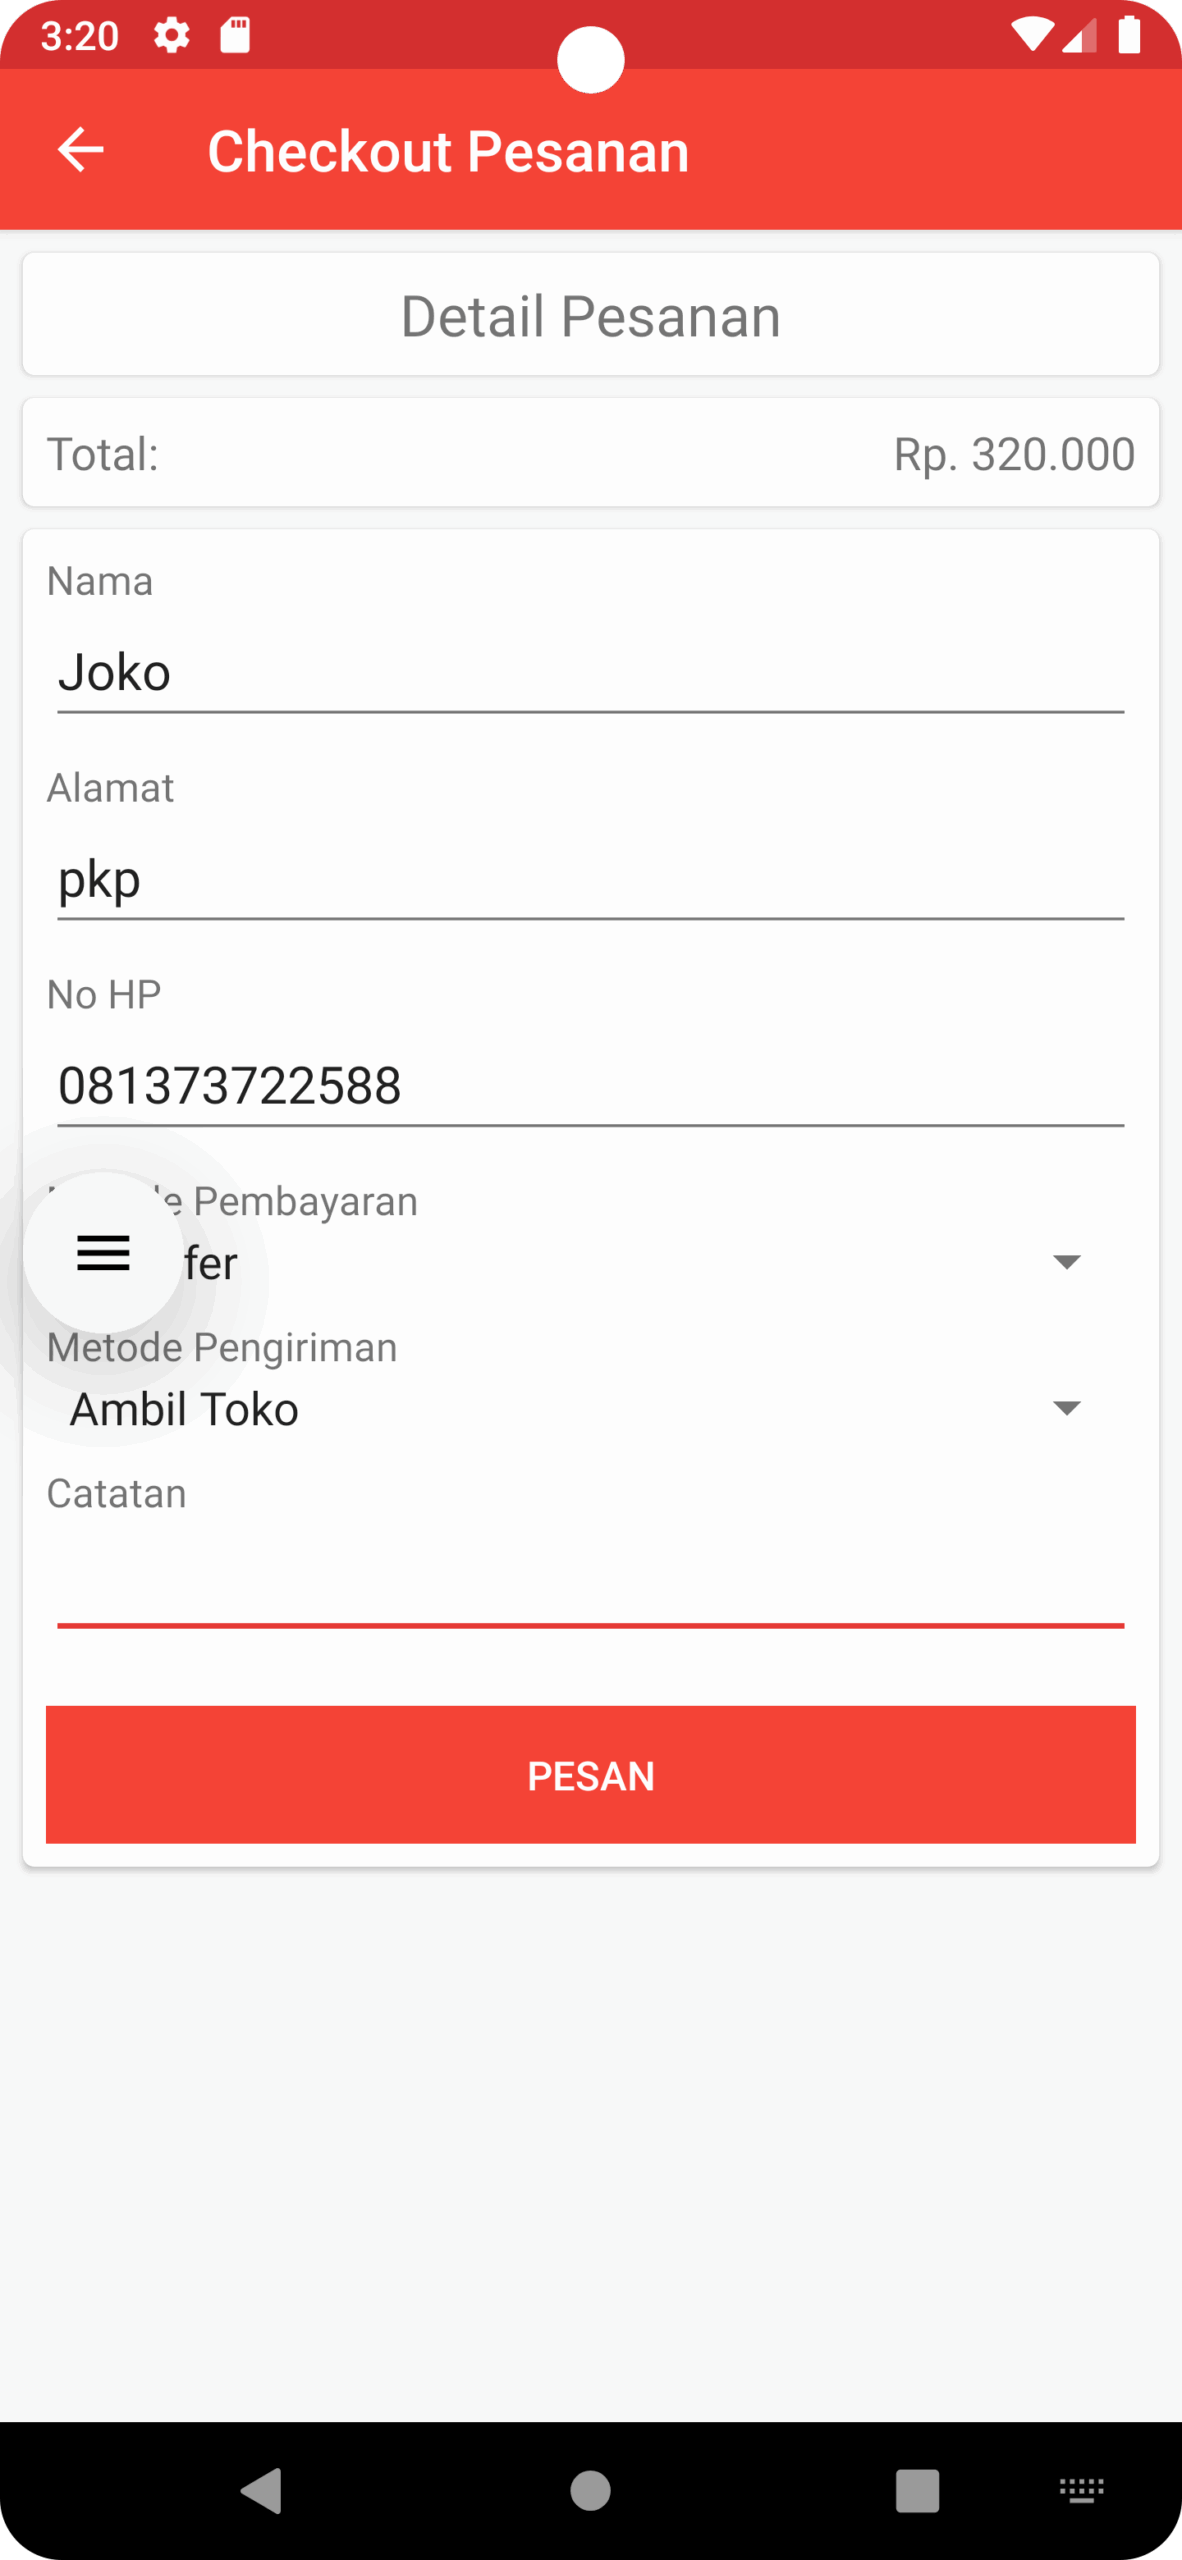1182x2560 pixels.
Task: Tap the settings gear in status bar
Action: (x=172, y=36)
